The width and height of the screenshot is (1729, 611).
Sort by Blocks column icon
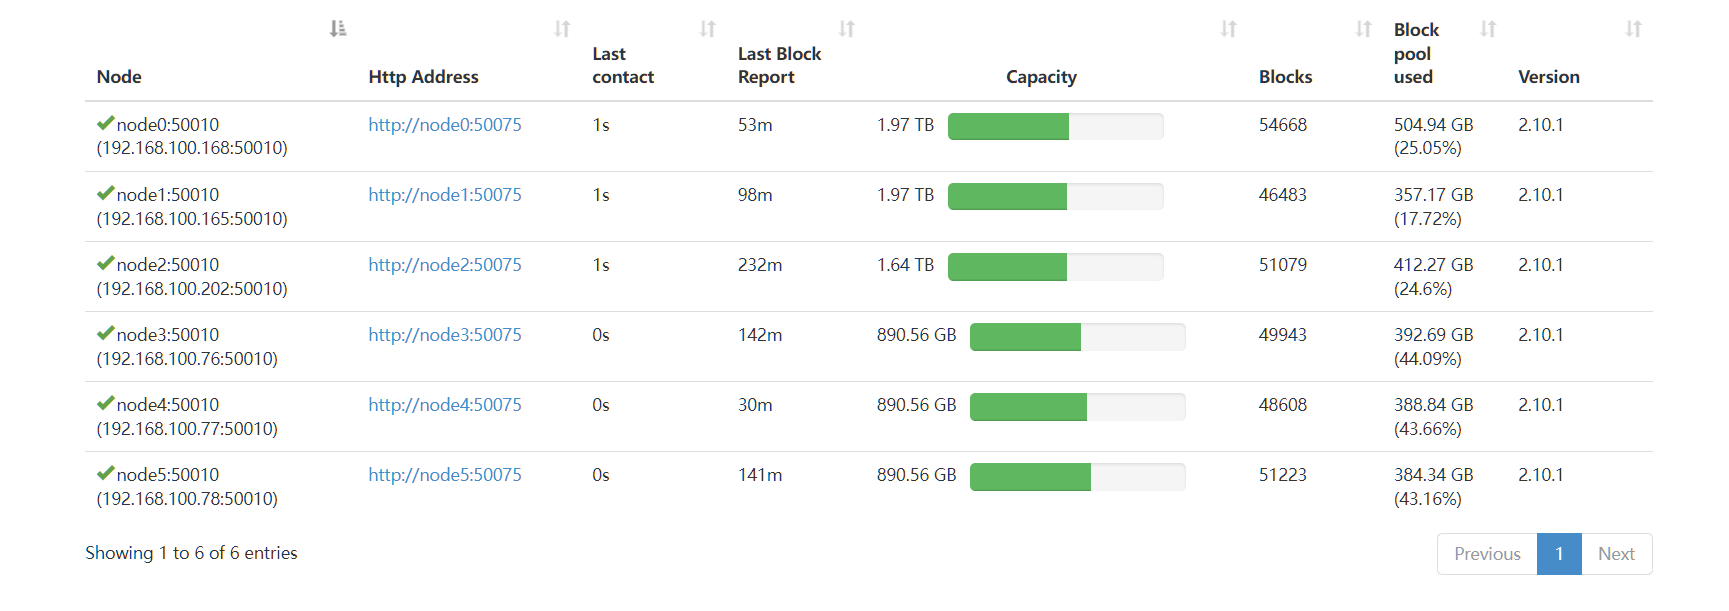point(1363,29)
